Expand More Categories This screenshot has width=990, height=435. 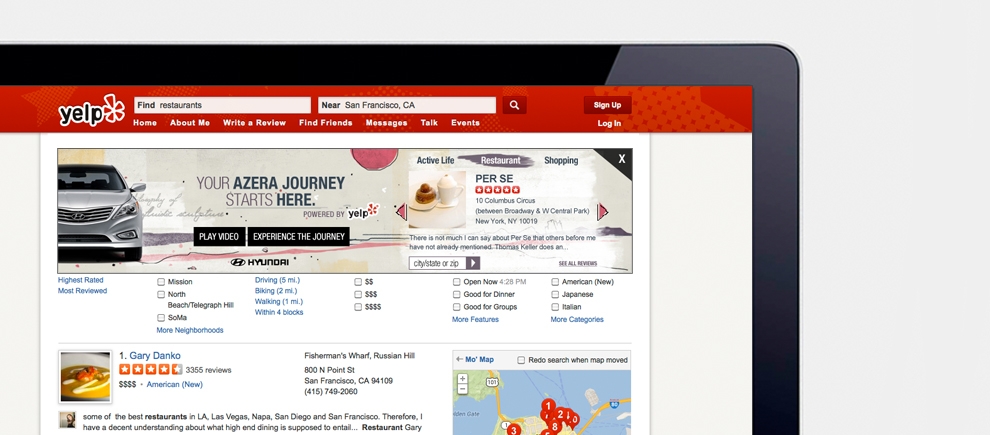[577, 319]
